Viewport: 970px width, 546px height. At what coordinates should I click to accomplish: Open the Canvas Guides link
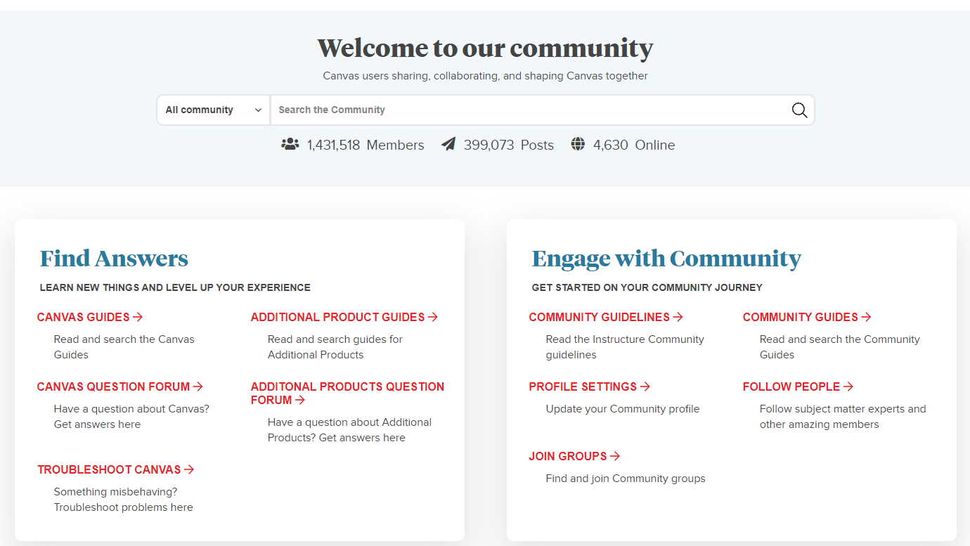click(x=90, y=317)
